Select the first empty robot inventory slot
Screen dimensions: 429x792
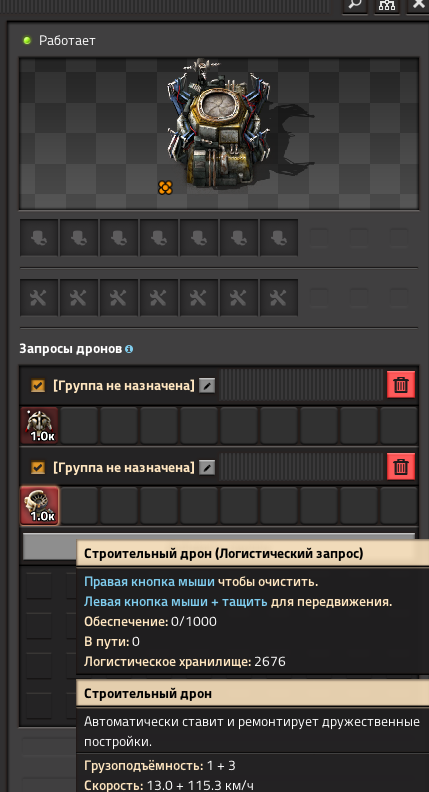point(39,237)
